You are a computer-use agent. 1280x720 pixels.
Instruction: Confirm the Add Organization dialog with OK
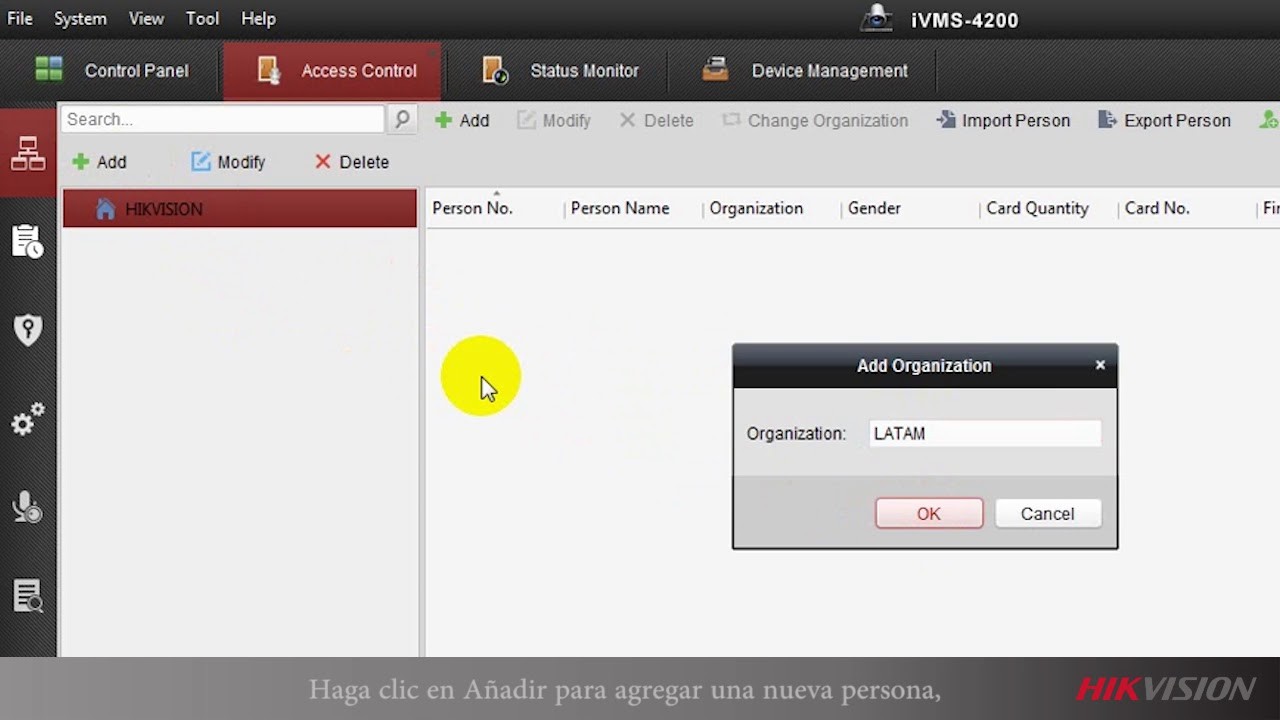pyautogui.click(x=929, y=513)
